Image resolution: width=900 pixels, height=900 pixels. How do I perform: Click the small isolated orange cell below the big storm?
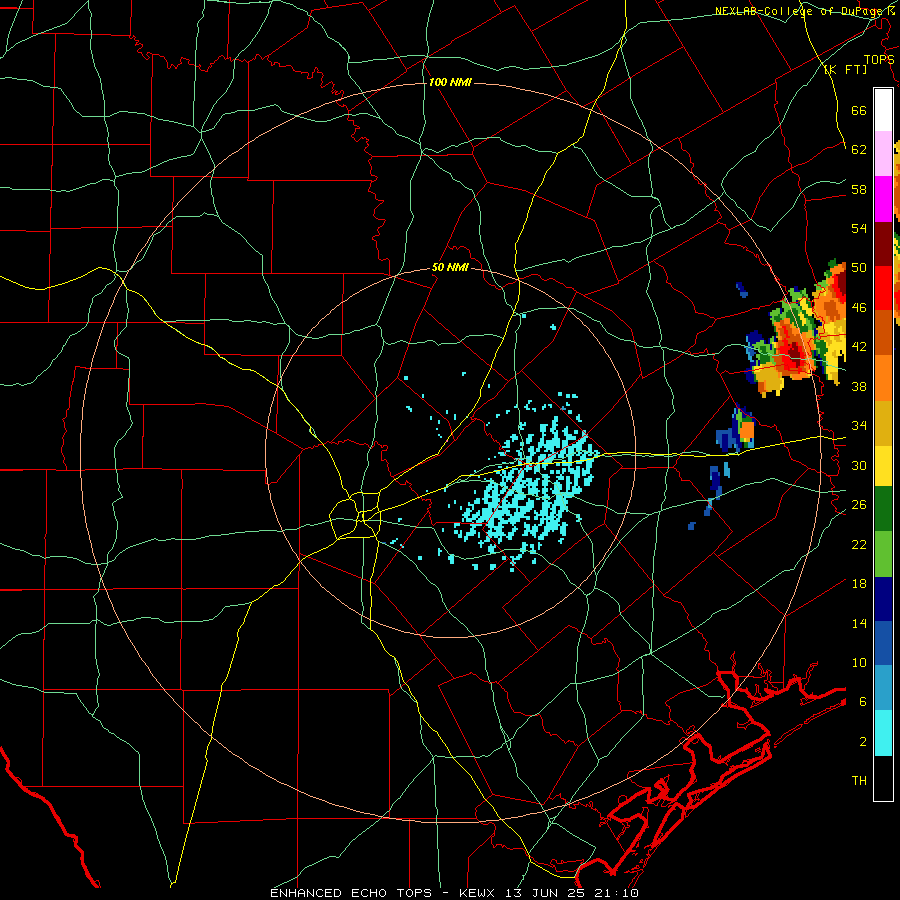[x=747, y=430]
